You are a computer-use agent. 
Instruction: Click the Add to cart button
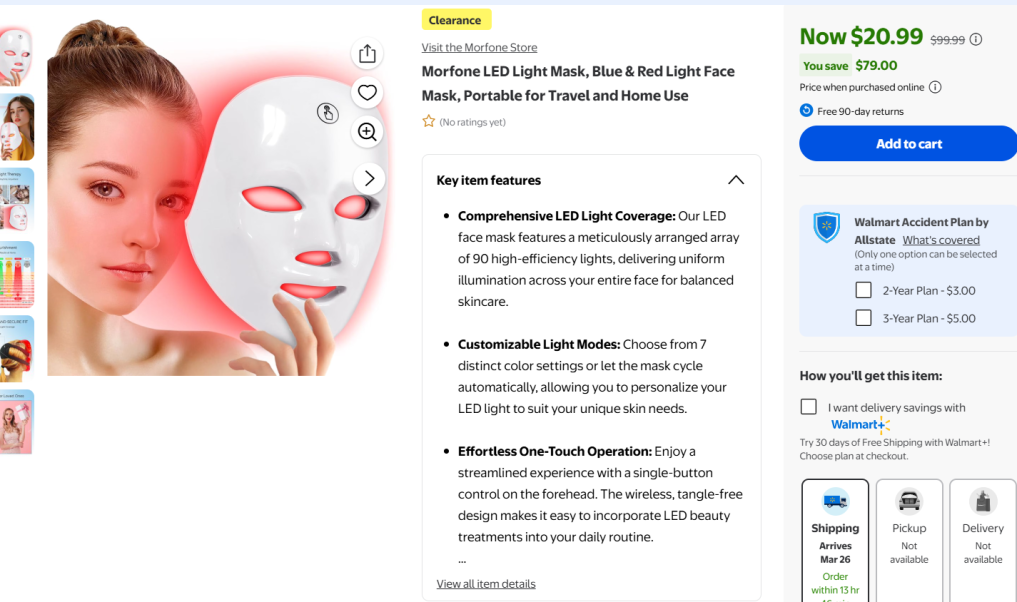pos(908,143)
